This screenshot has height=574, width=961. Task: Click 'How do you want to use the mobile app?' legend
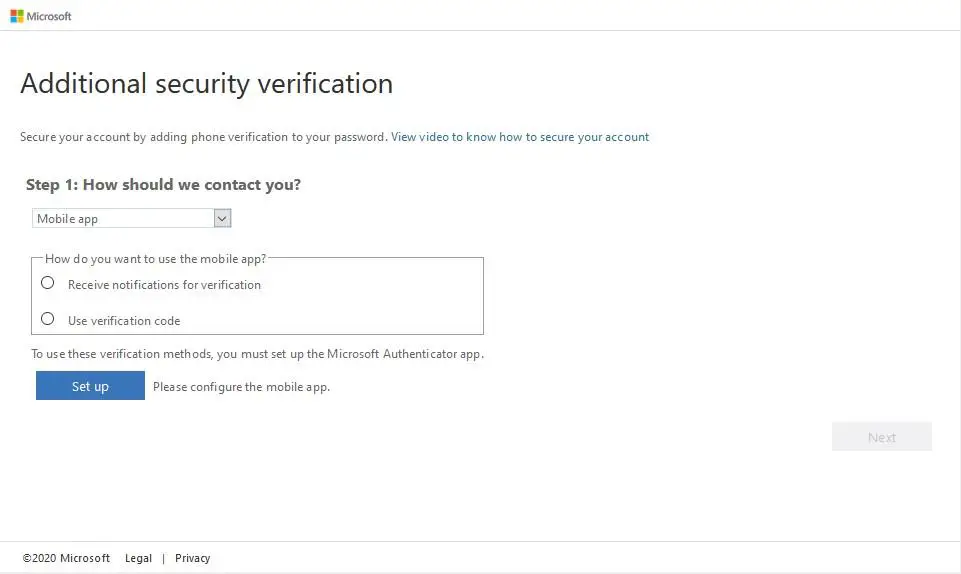tap(155, 259)
